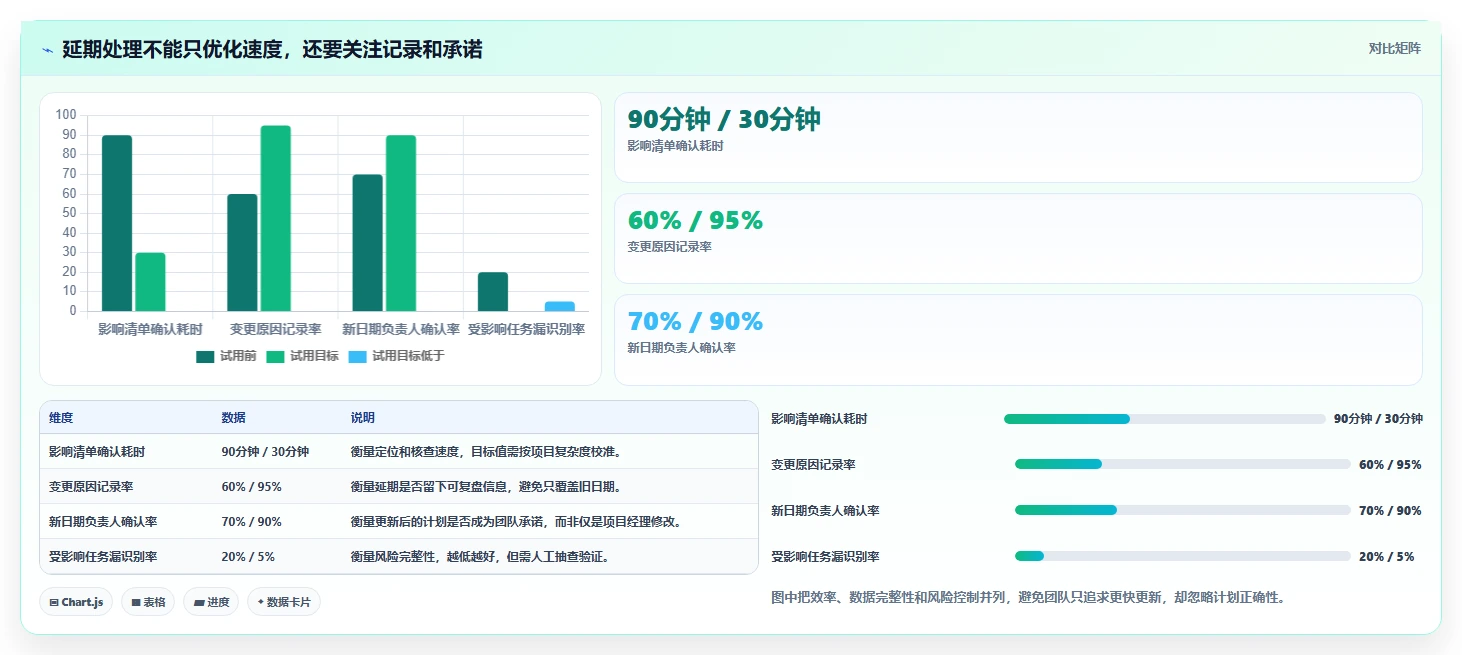Click the 新日期负责人确认率 progress bar
The height and width of the screenshot is (655, 1462).
coord(1182,510)
